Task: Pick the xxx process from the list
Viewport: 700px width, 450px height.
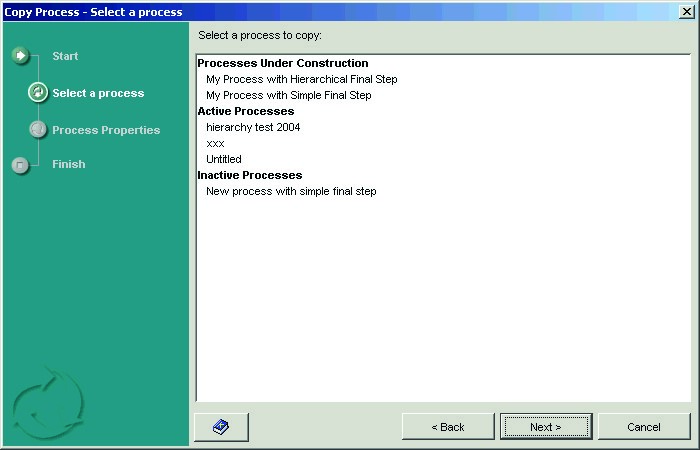Action: pos(215,143)
